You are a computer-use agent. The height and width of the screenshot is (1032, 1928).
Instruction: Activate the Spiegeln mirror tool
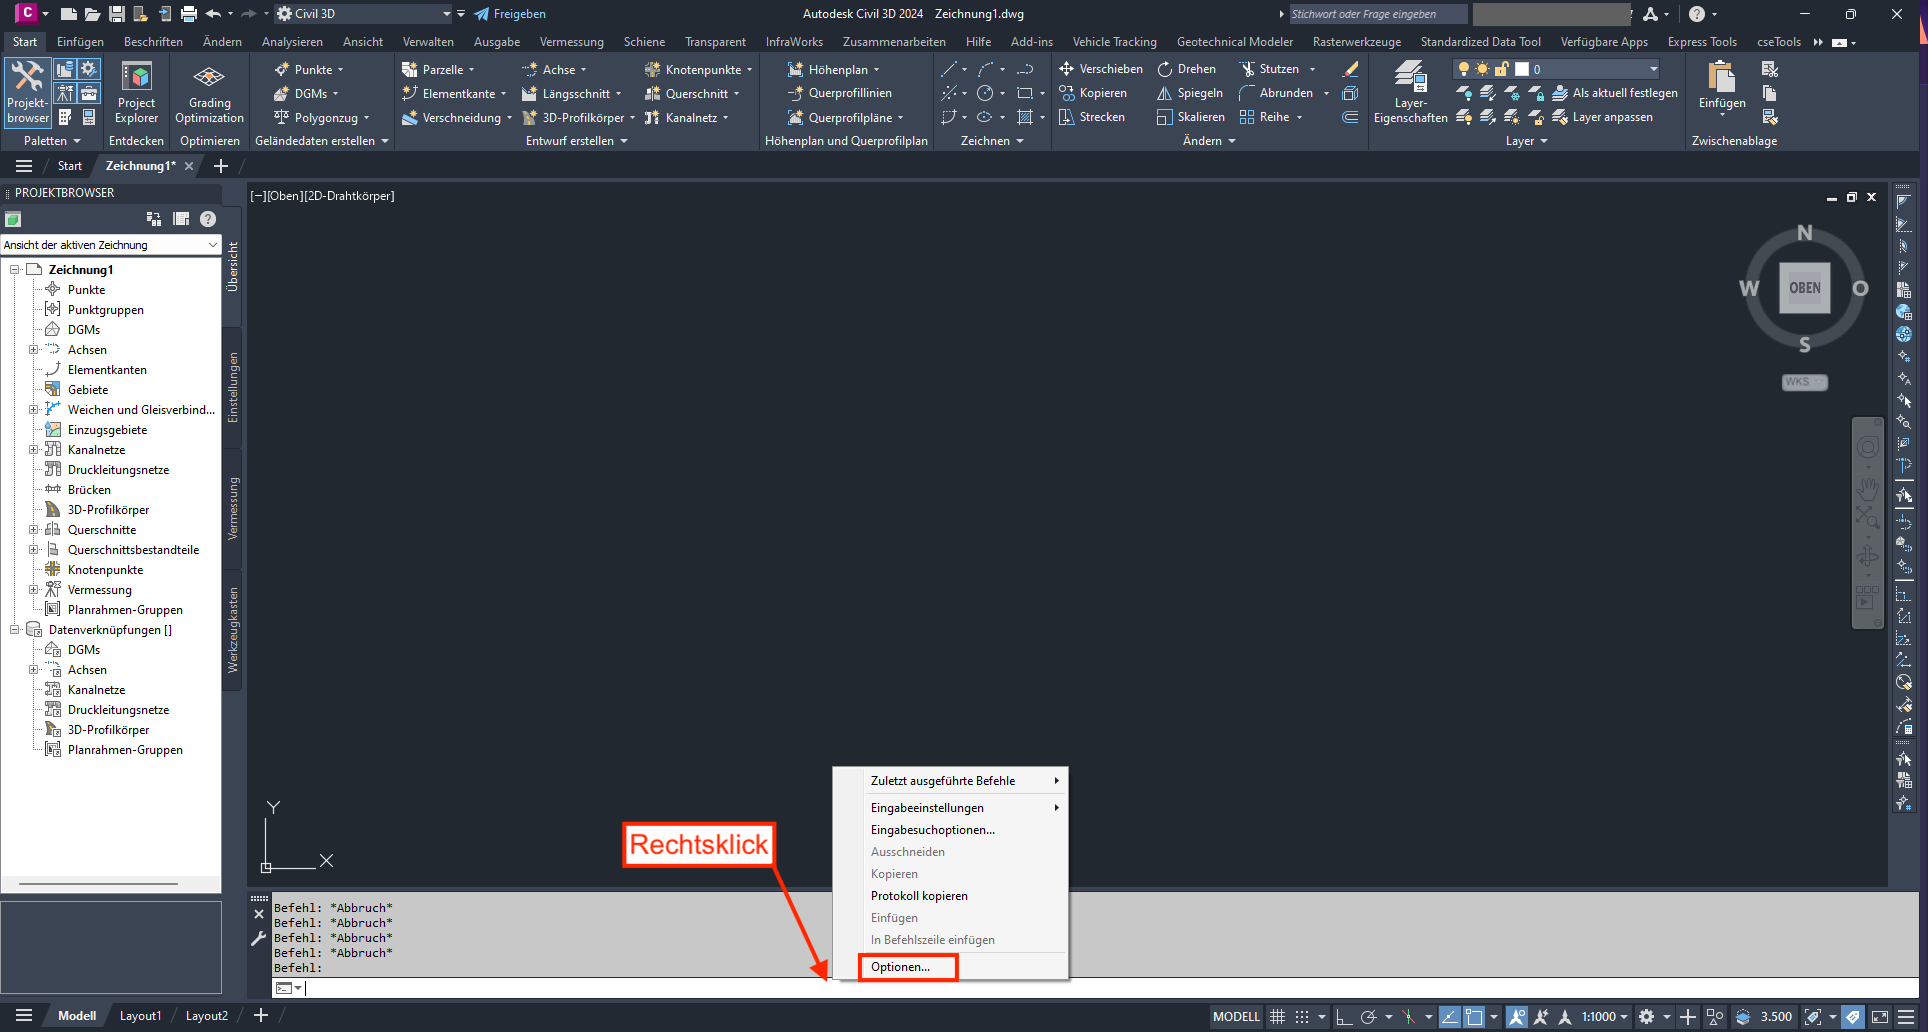(x=1189, y=93)
